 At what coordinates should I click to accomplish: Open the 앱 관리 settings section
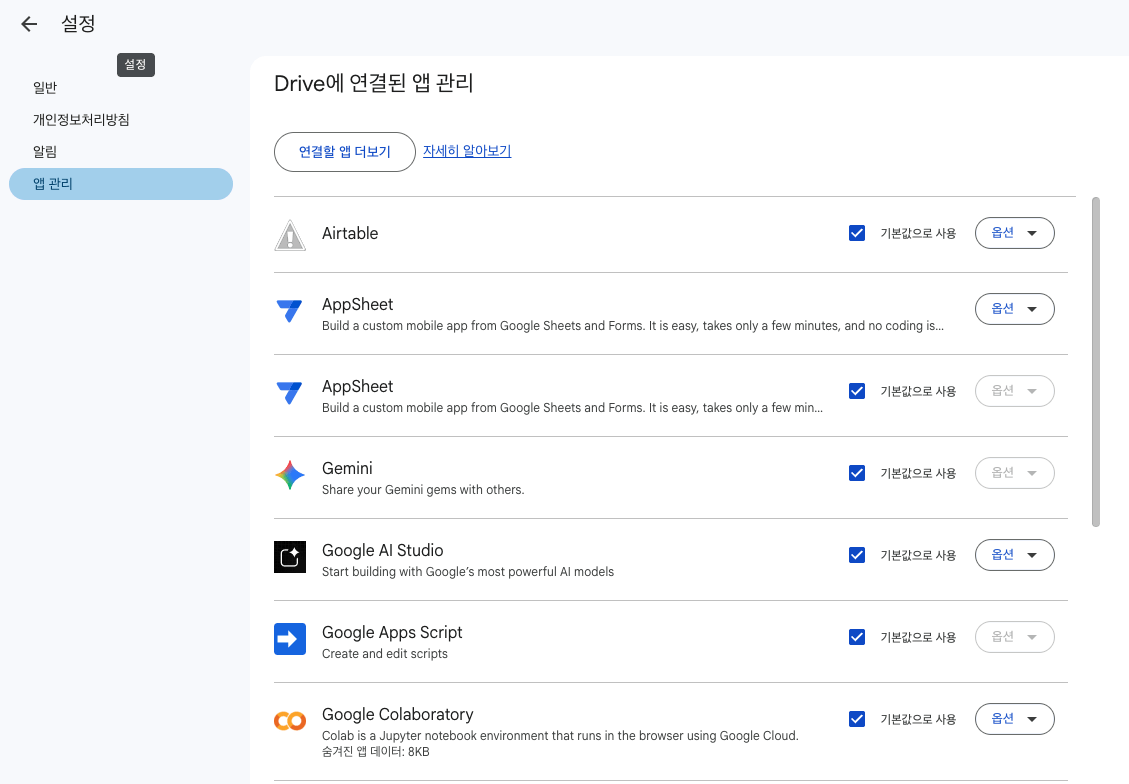[120, 183]
